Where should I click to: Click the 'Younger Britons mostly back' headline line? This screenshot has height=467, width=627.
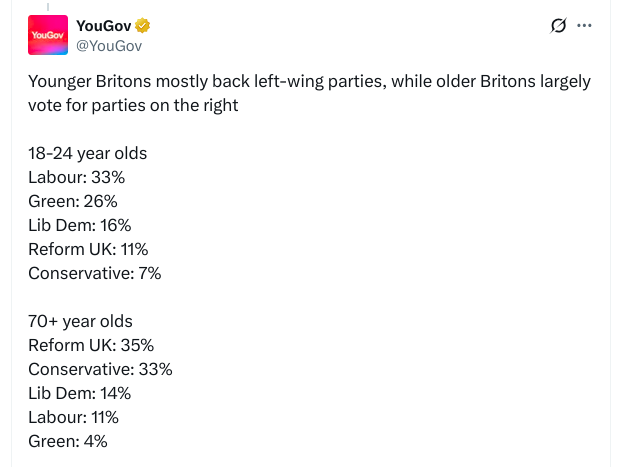[x=309, y=82]
